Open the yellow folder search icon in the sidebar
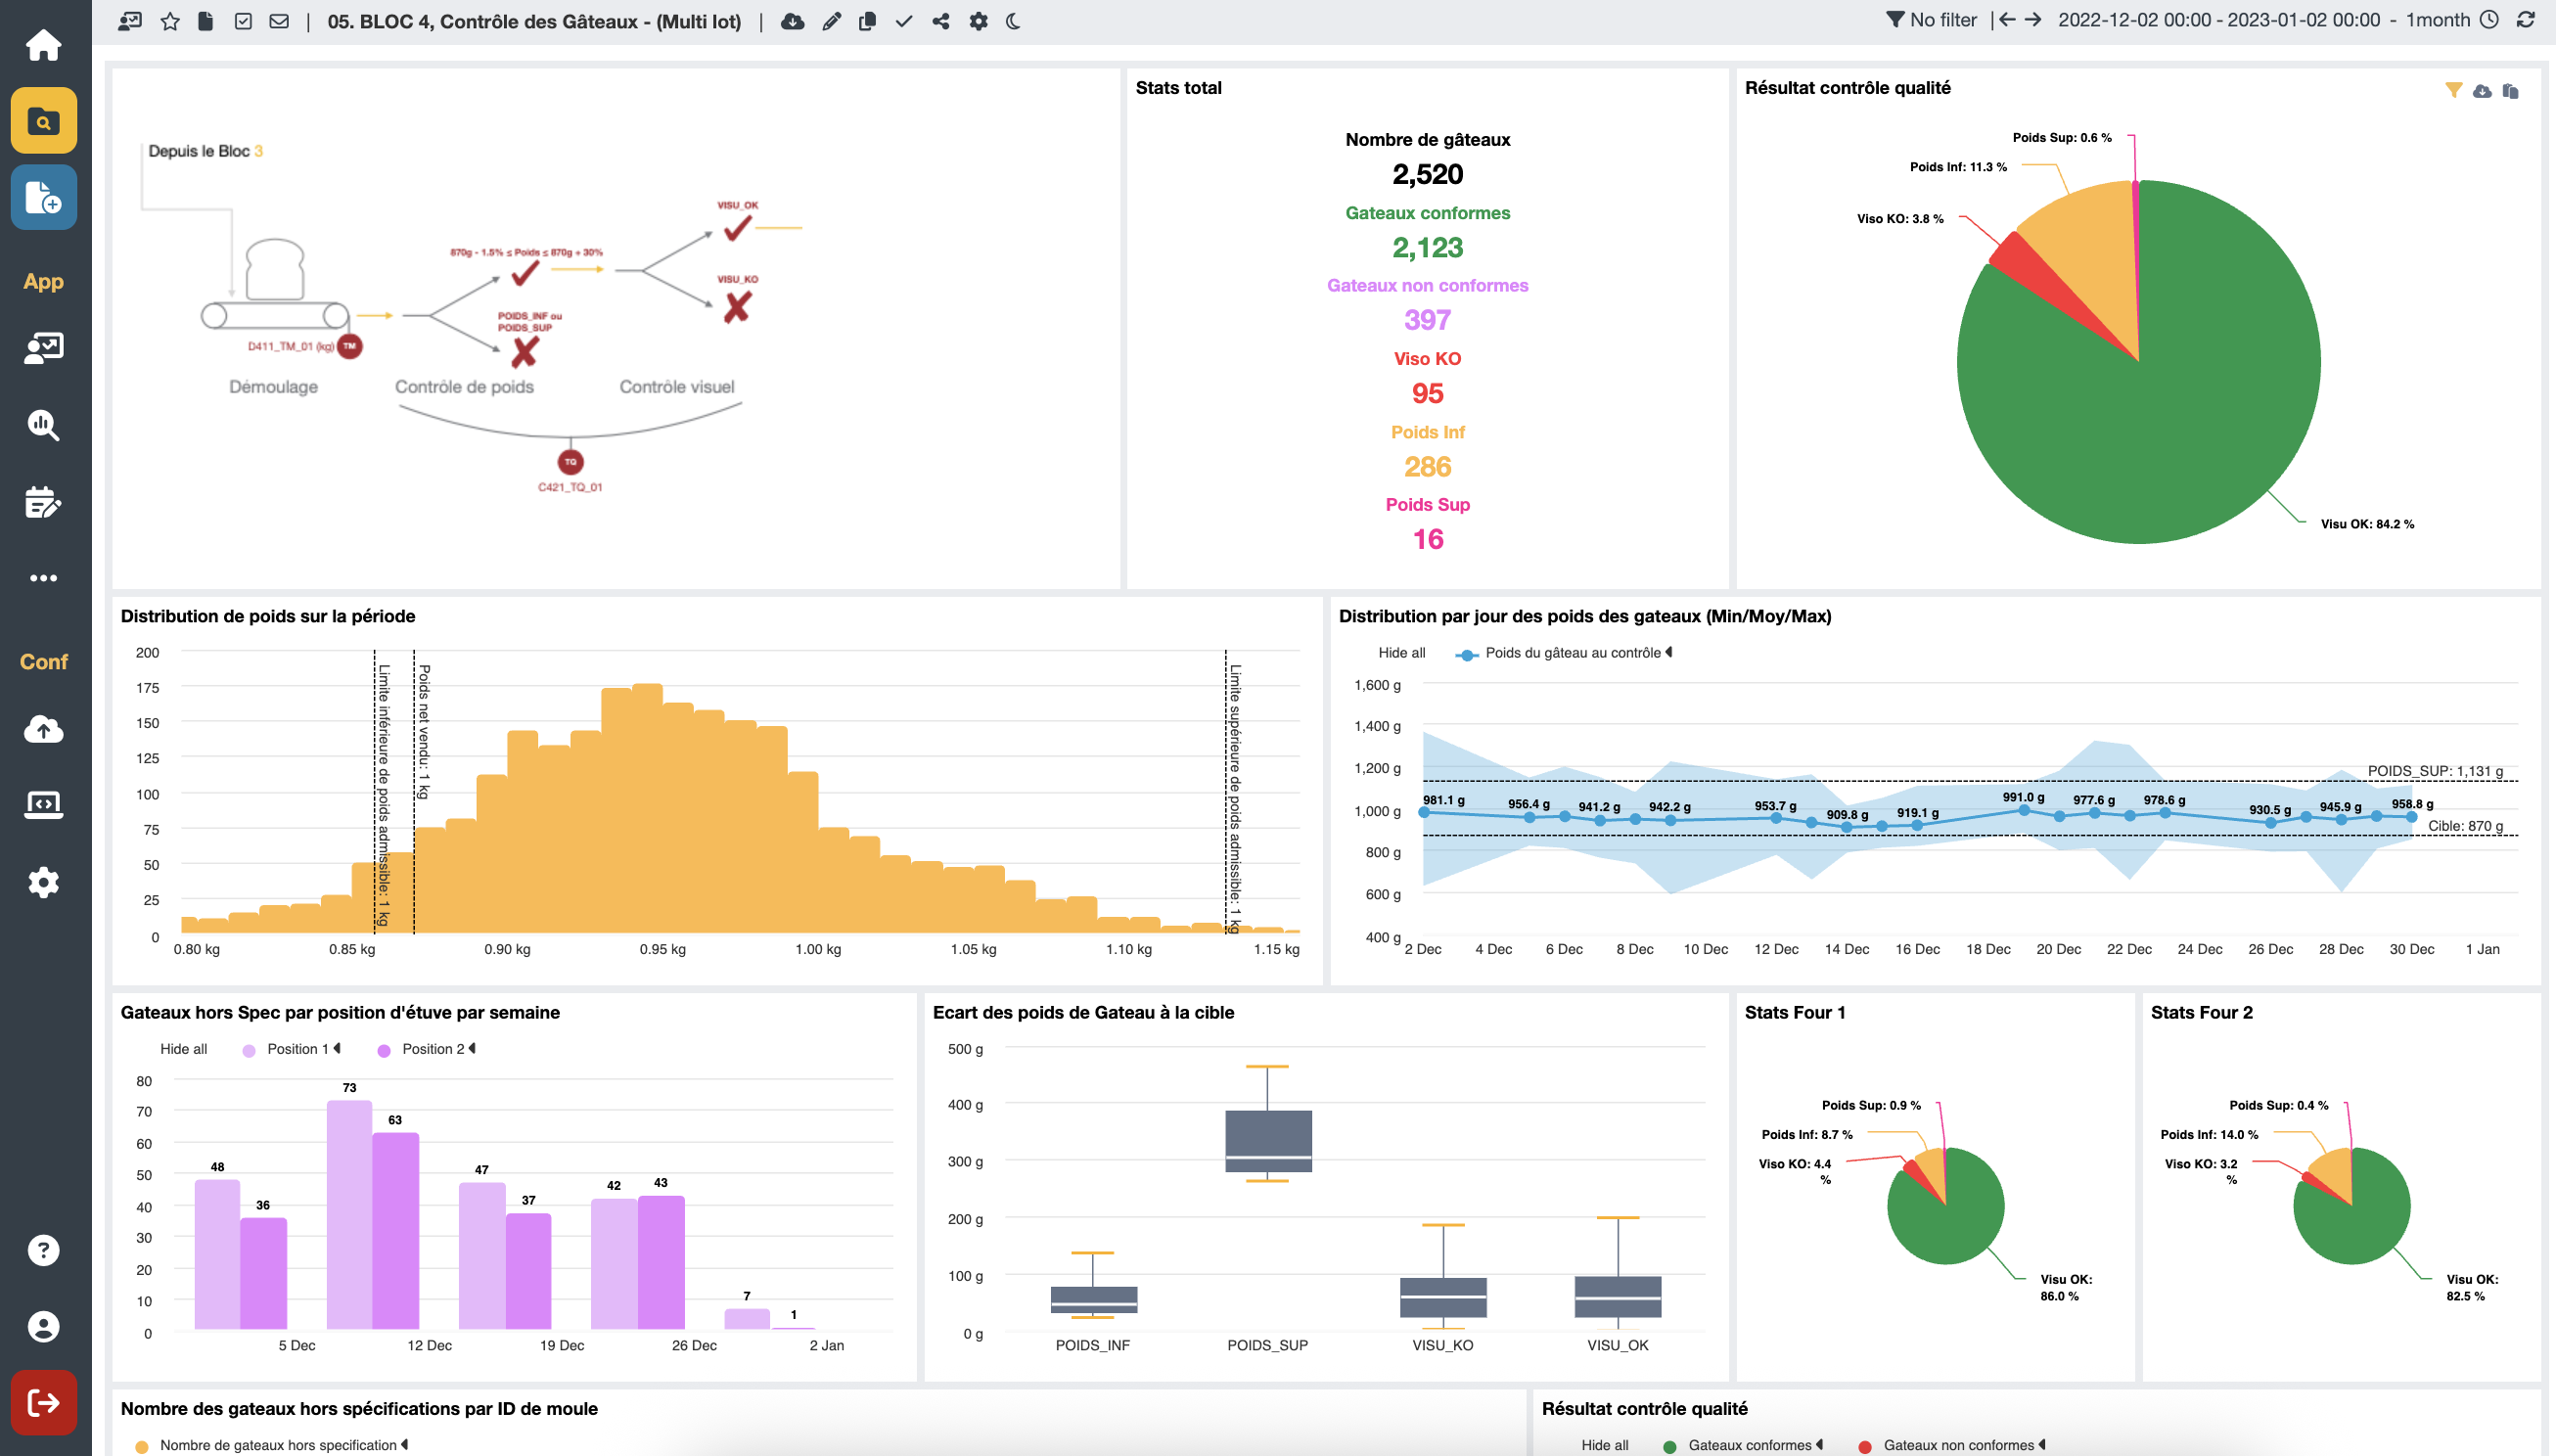 coord(43,120)
